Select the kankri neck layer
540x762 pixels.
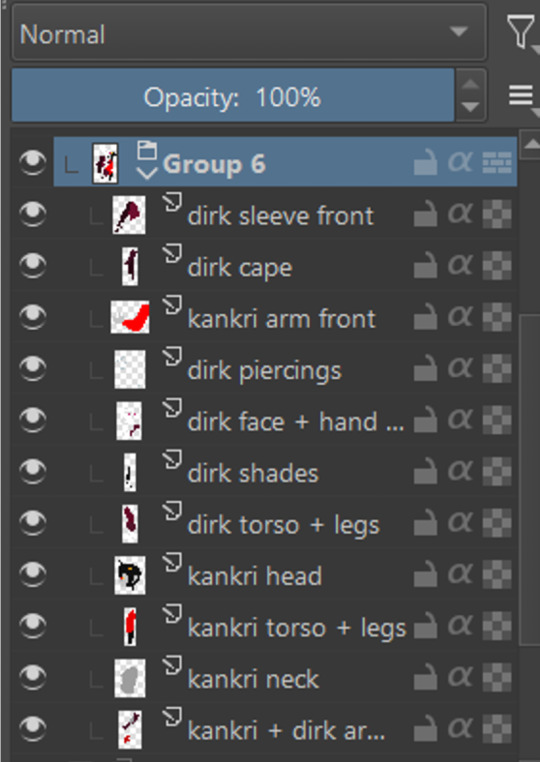[x=252, y=678]
